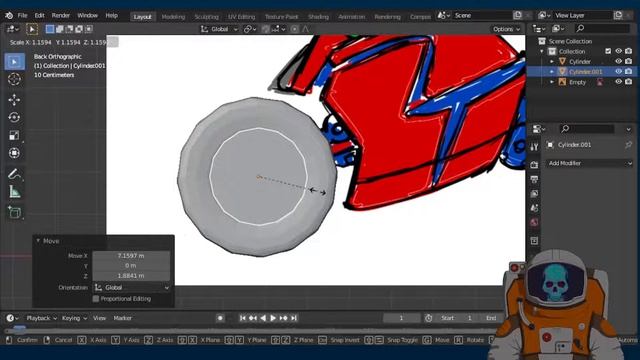Toggle snapping magnet in header

(x=266, y=29)
